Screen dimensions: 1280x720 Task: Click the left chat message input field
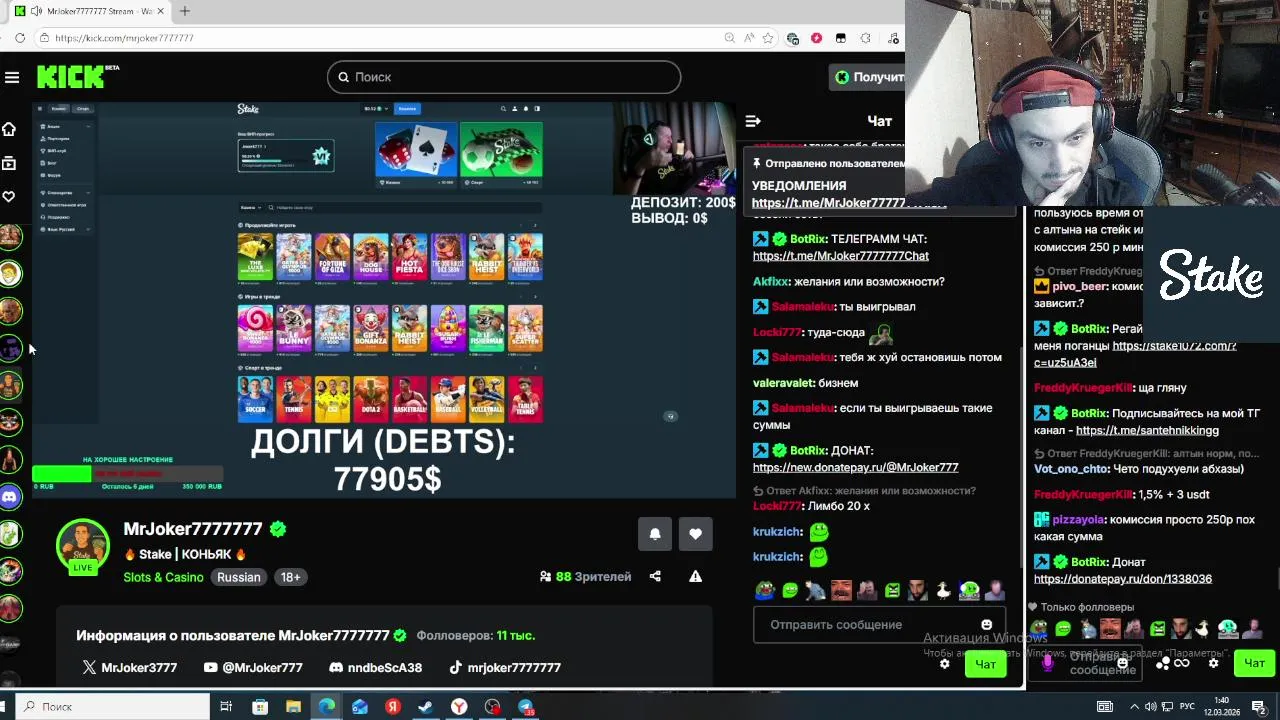pos(880,624)
